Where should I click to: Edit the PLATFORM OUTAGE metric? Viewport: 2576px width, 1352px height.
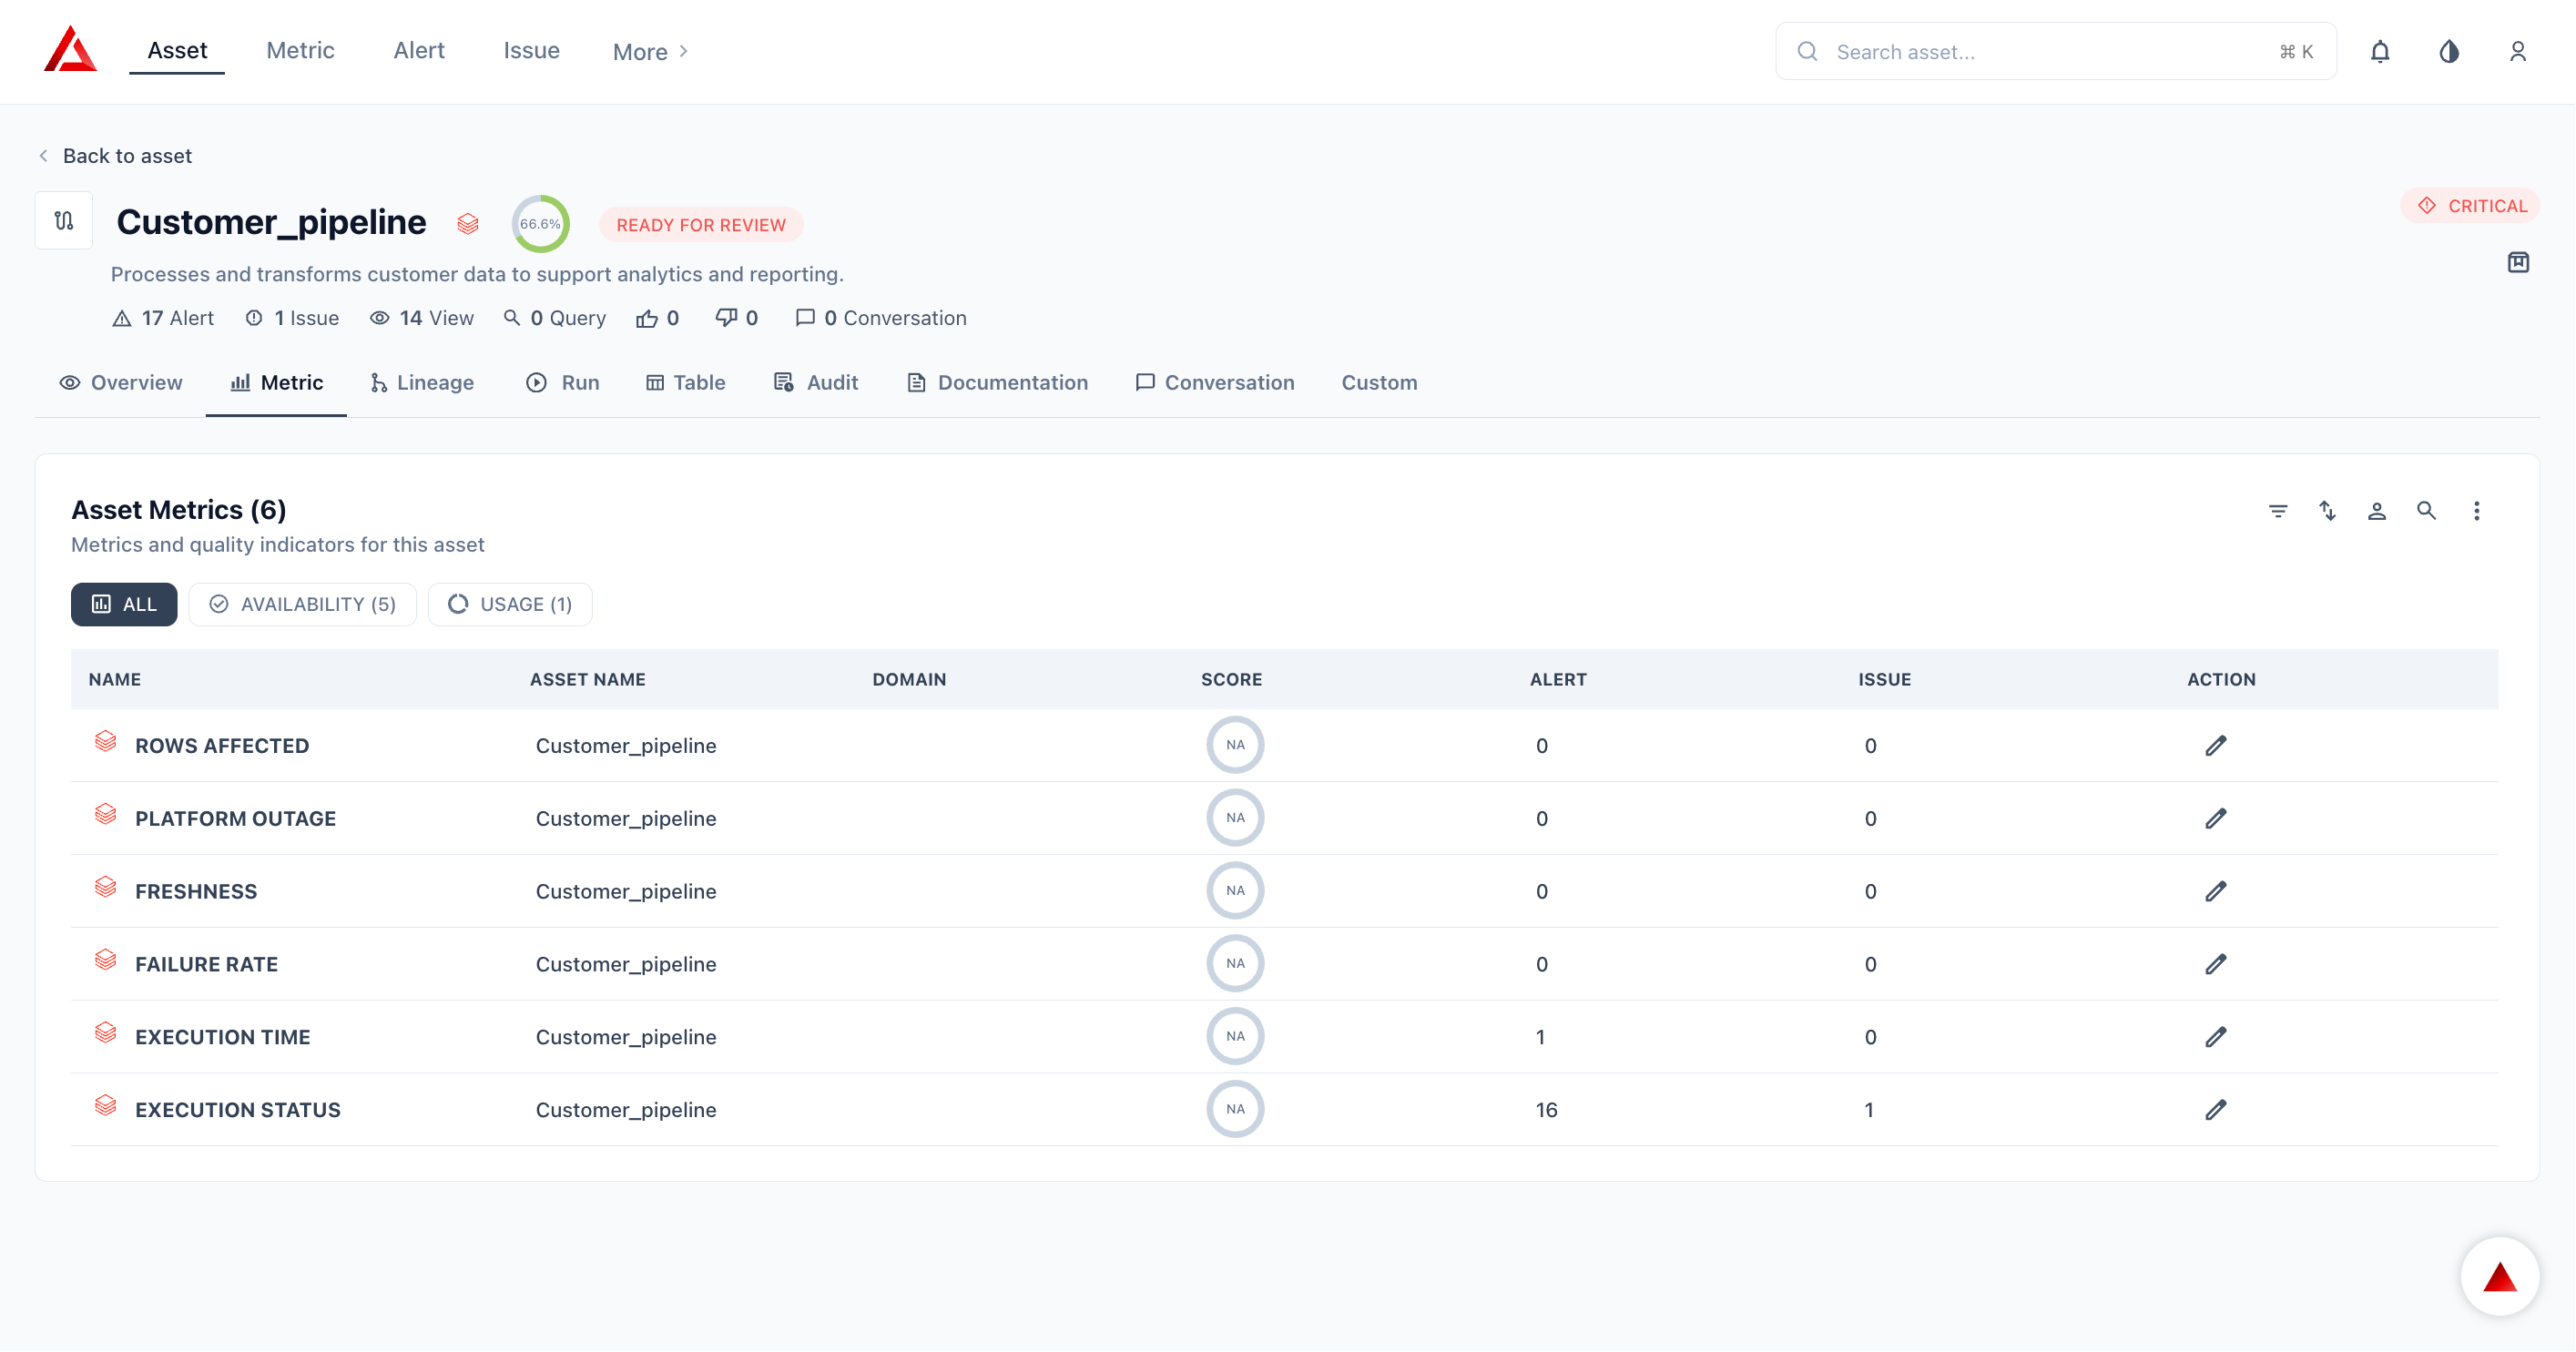coord(2216,819)
